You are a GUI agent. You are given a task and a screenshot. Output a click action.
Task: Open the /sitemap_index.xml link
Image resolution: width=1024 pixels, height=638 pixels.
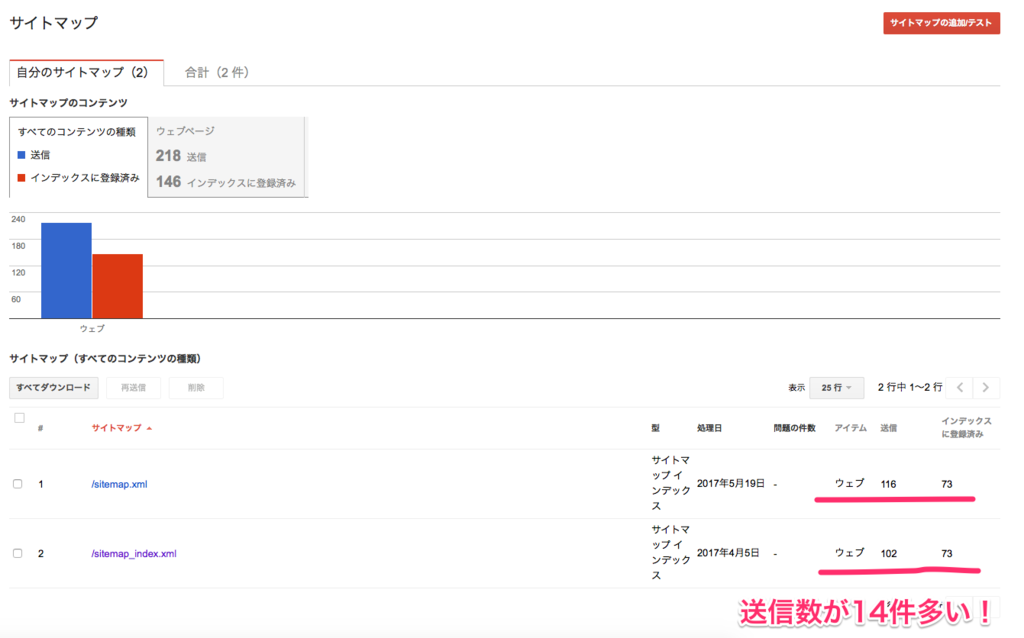[134, 553]
